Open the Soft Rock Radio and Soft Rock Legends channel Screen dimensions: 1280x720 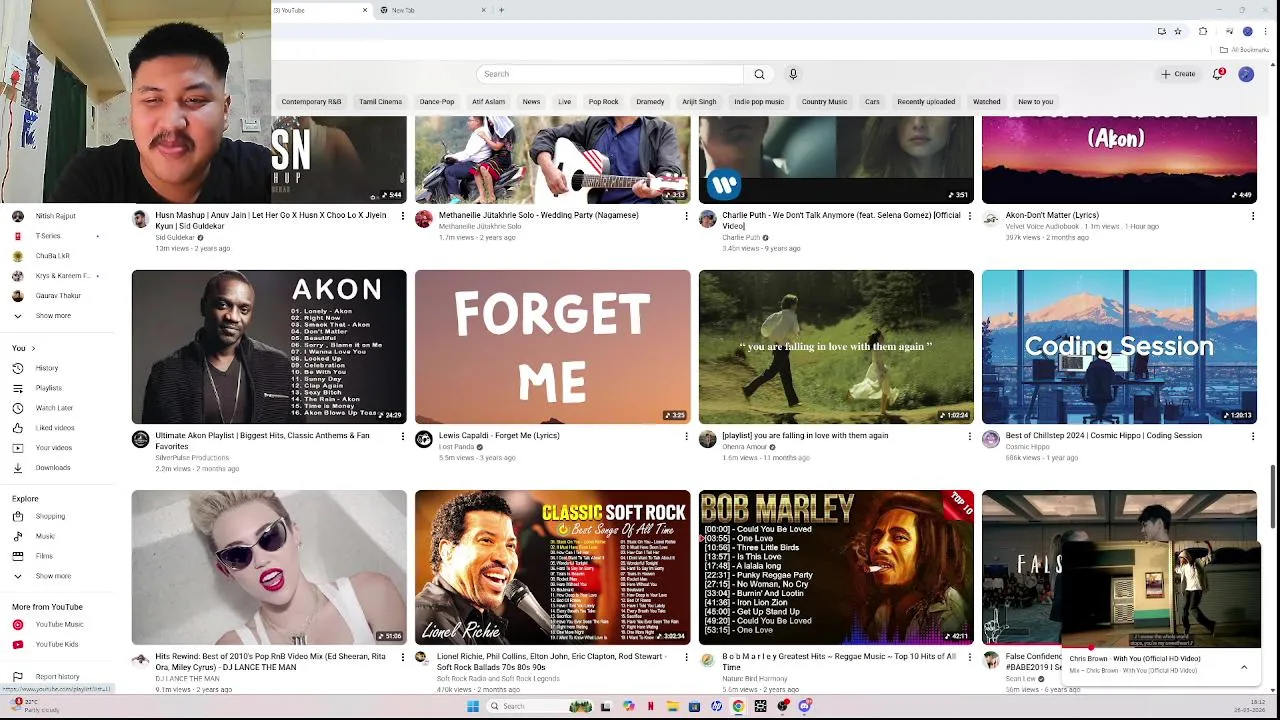[497, 679]
